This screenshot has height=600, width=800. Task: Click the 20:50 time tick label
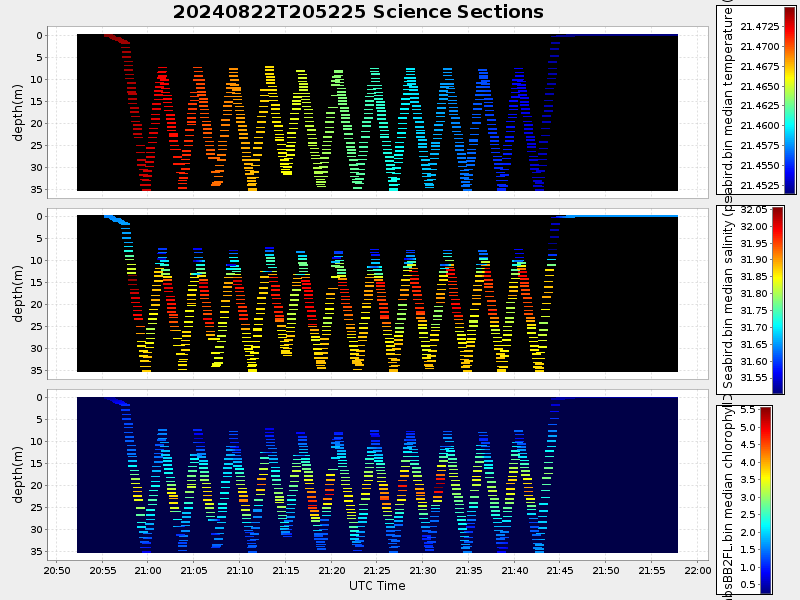coord(57,570)
